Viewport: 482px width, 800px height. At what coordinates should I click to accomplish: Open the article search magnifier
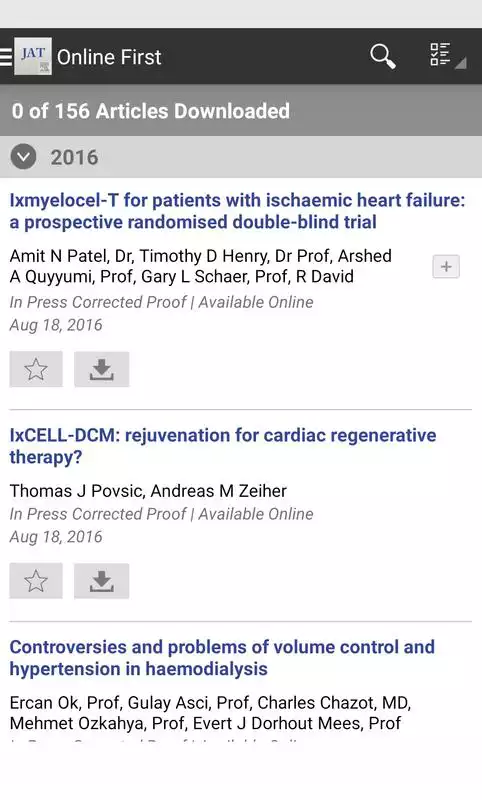pyautogui.click(x=383, y=56)
